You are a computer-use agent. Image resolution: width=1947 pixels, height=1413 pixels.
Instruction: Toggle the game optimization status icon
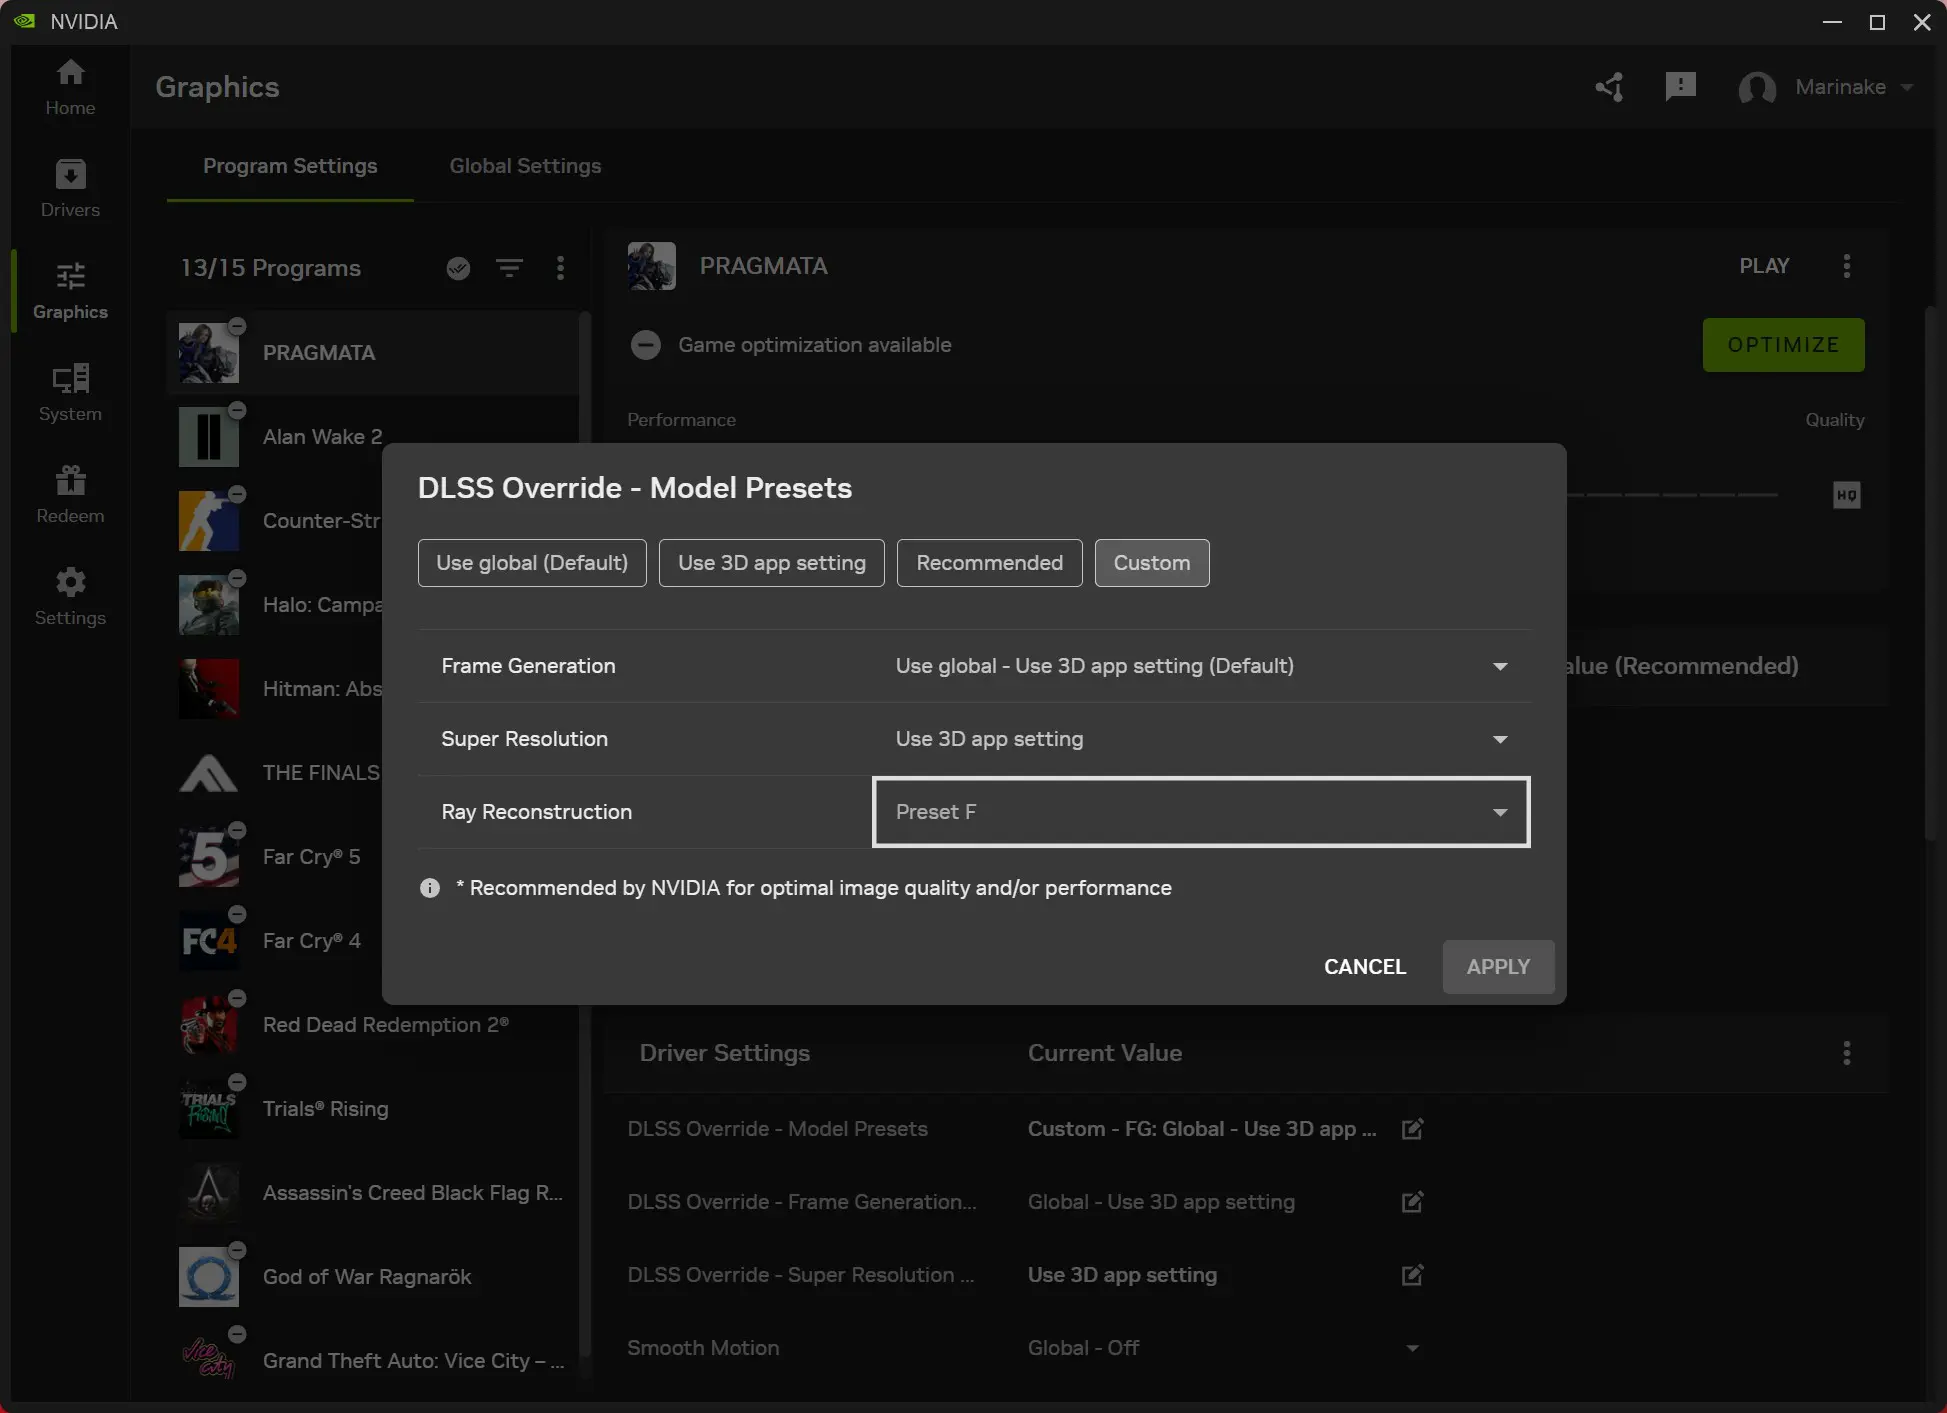pos(646,345)
